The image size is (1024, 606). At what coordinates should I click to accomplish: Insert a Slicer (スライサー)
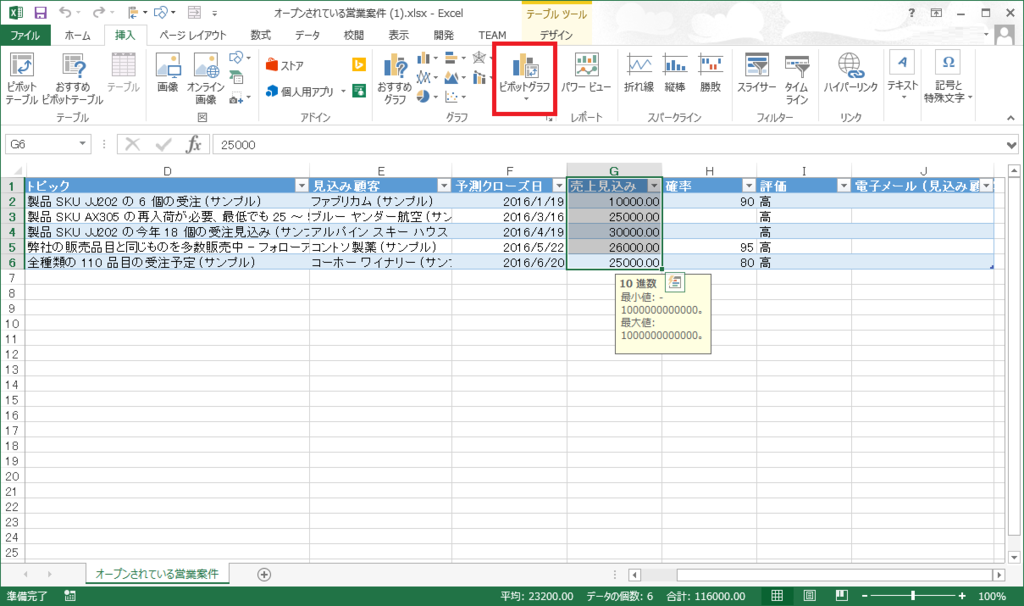point(757,72)
